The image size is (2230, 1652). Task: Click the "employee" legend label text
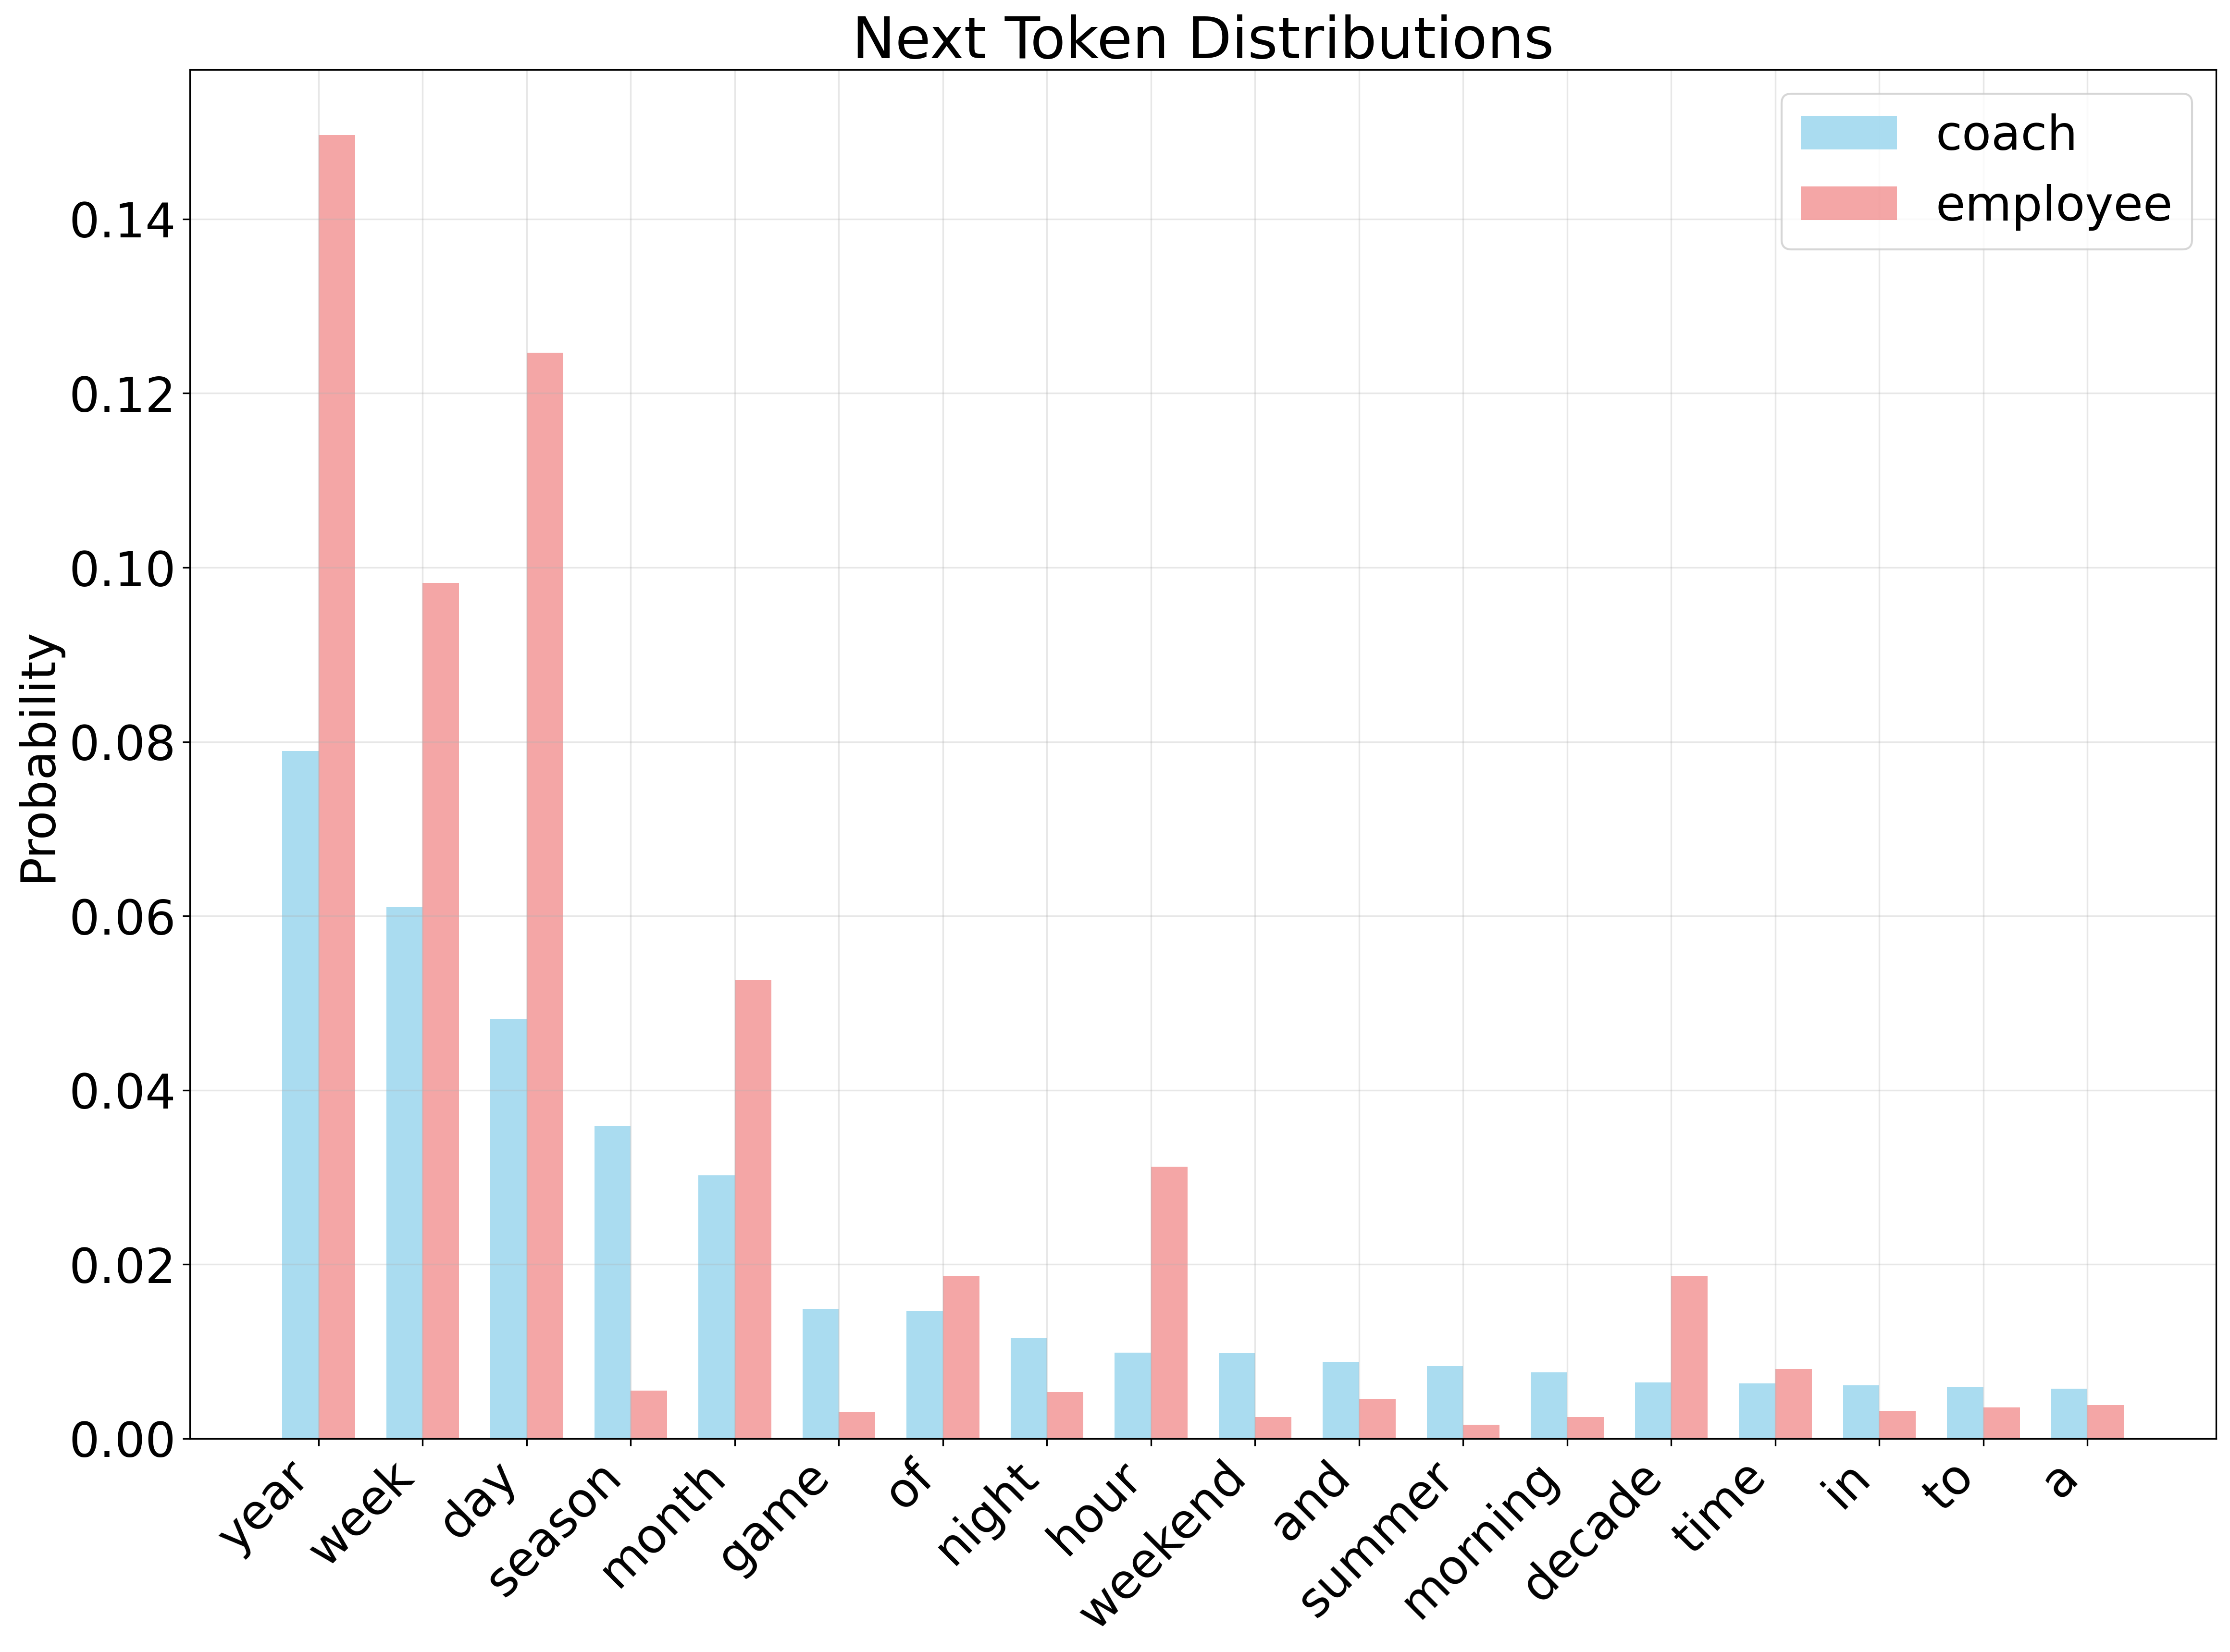click(2053, 205)
